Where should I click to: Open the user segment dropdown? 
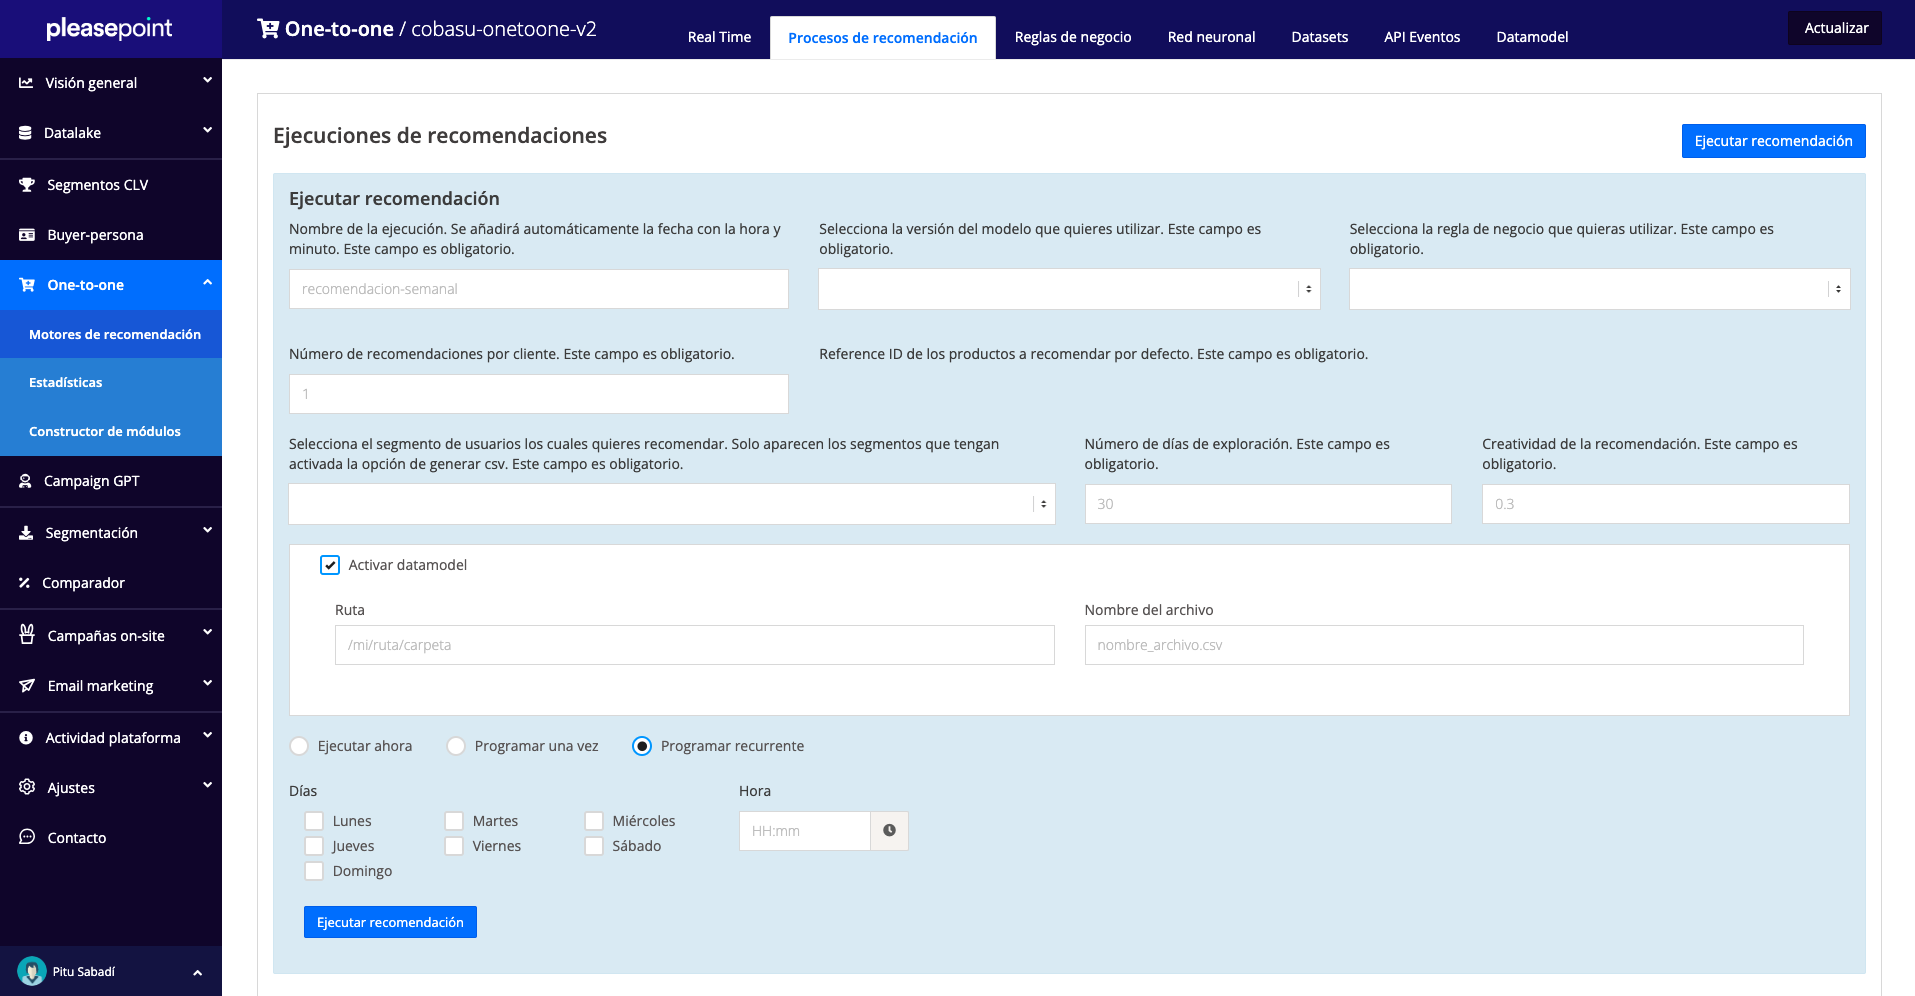[671, 504]
